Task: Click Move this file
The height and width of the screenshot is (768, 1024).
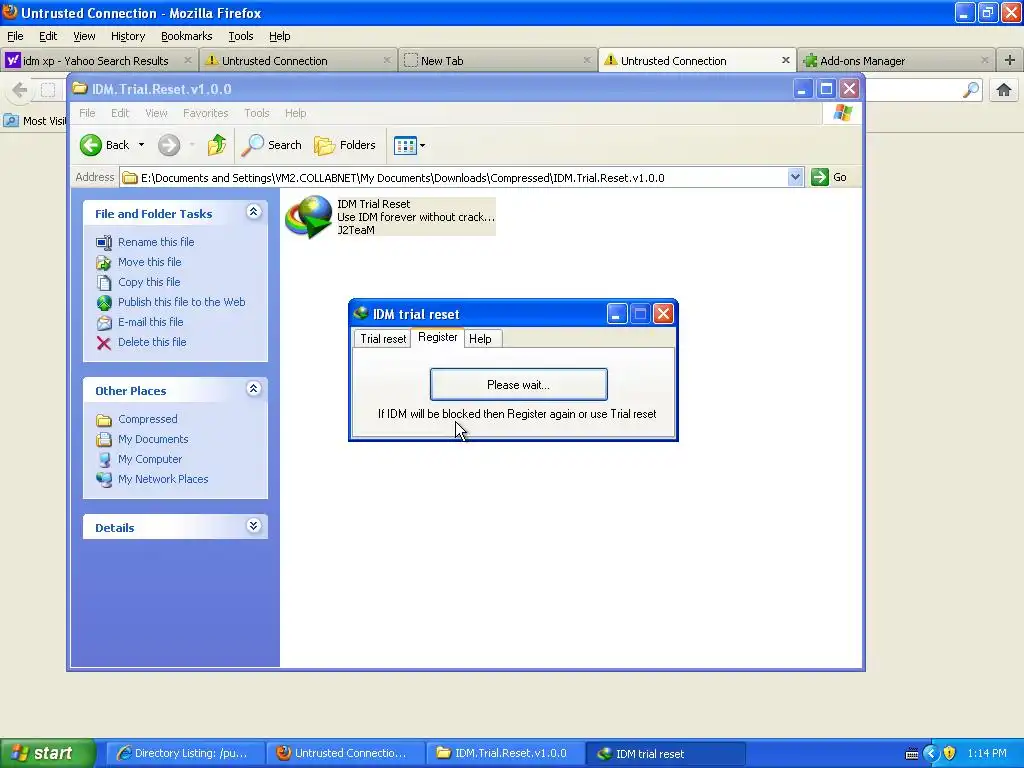Action: 150,262
